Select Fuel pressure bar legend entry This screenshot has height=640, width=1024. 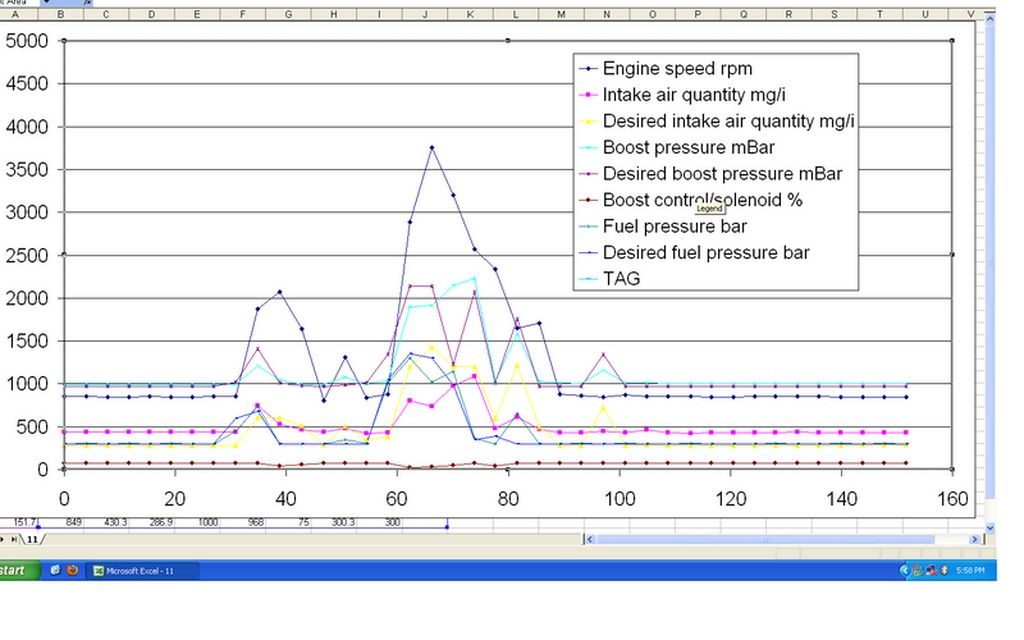pos(663,227)
